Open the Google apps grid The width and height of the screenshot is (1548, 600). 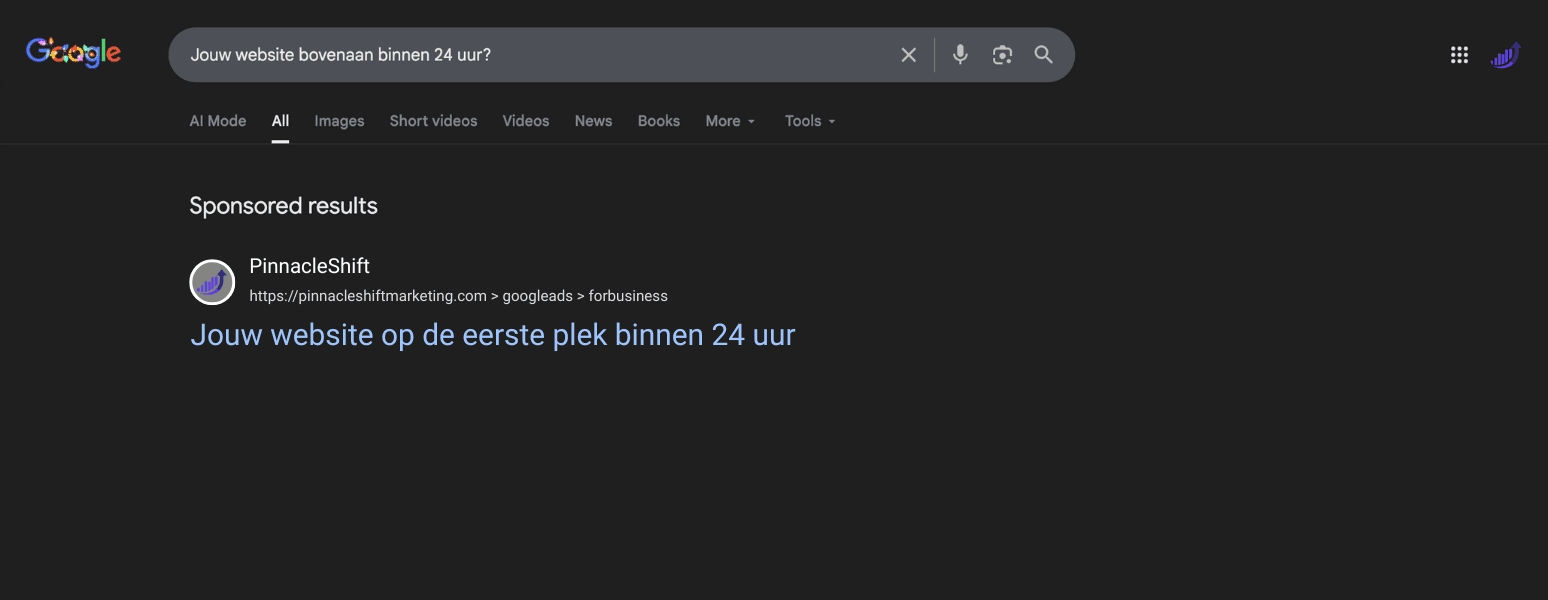coord(1459,55)
